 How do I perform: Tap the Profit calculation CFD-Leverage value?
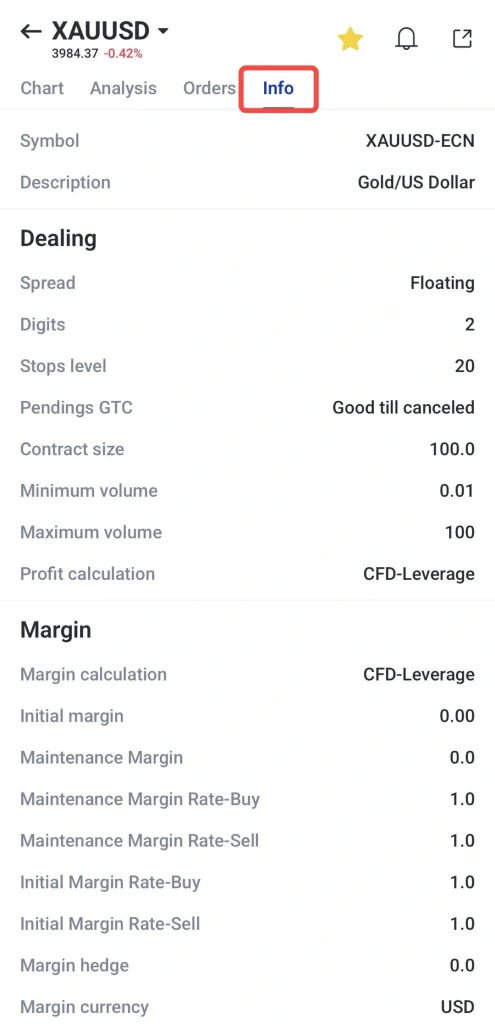(419, 574)
